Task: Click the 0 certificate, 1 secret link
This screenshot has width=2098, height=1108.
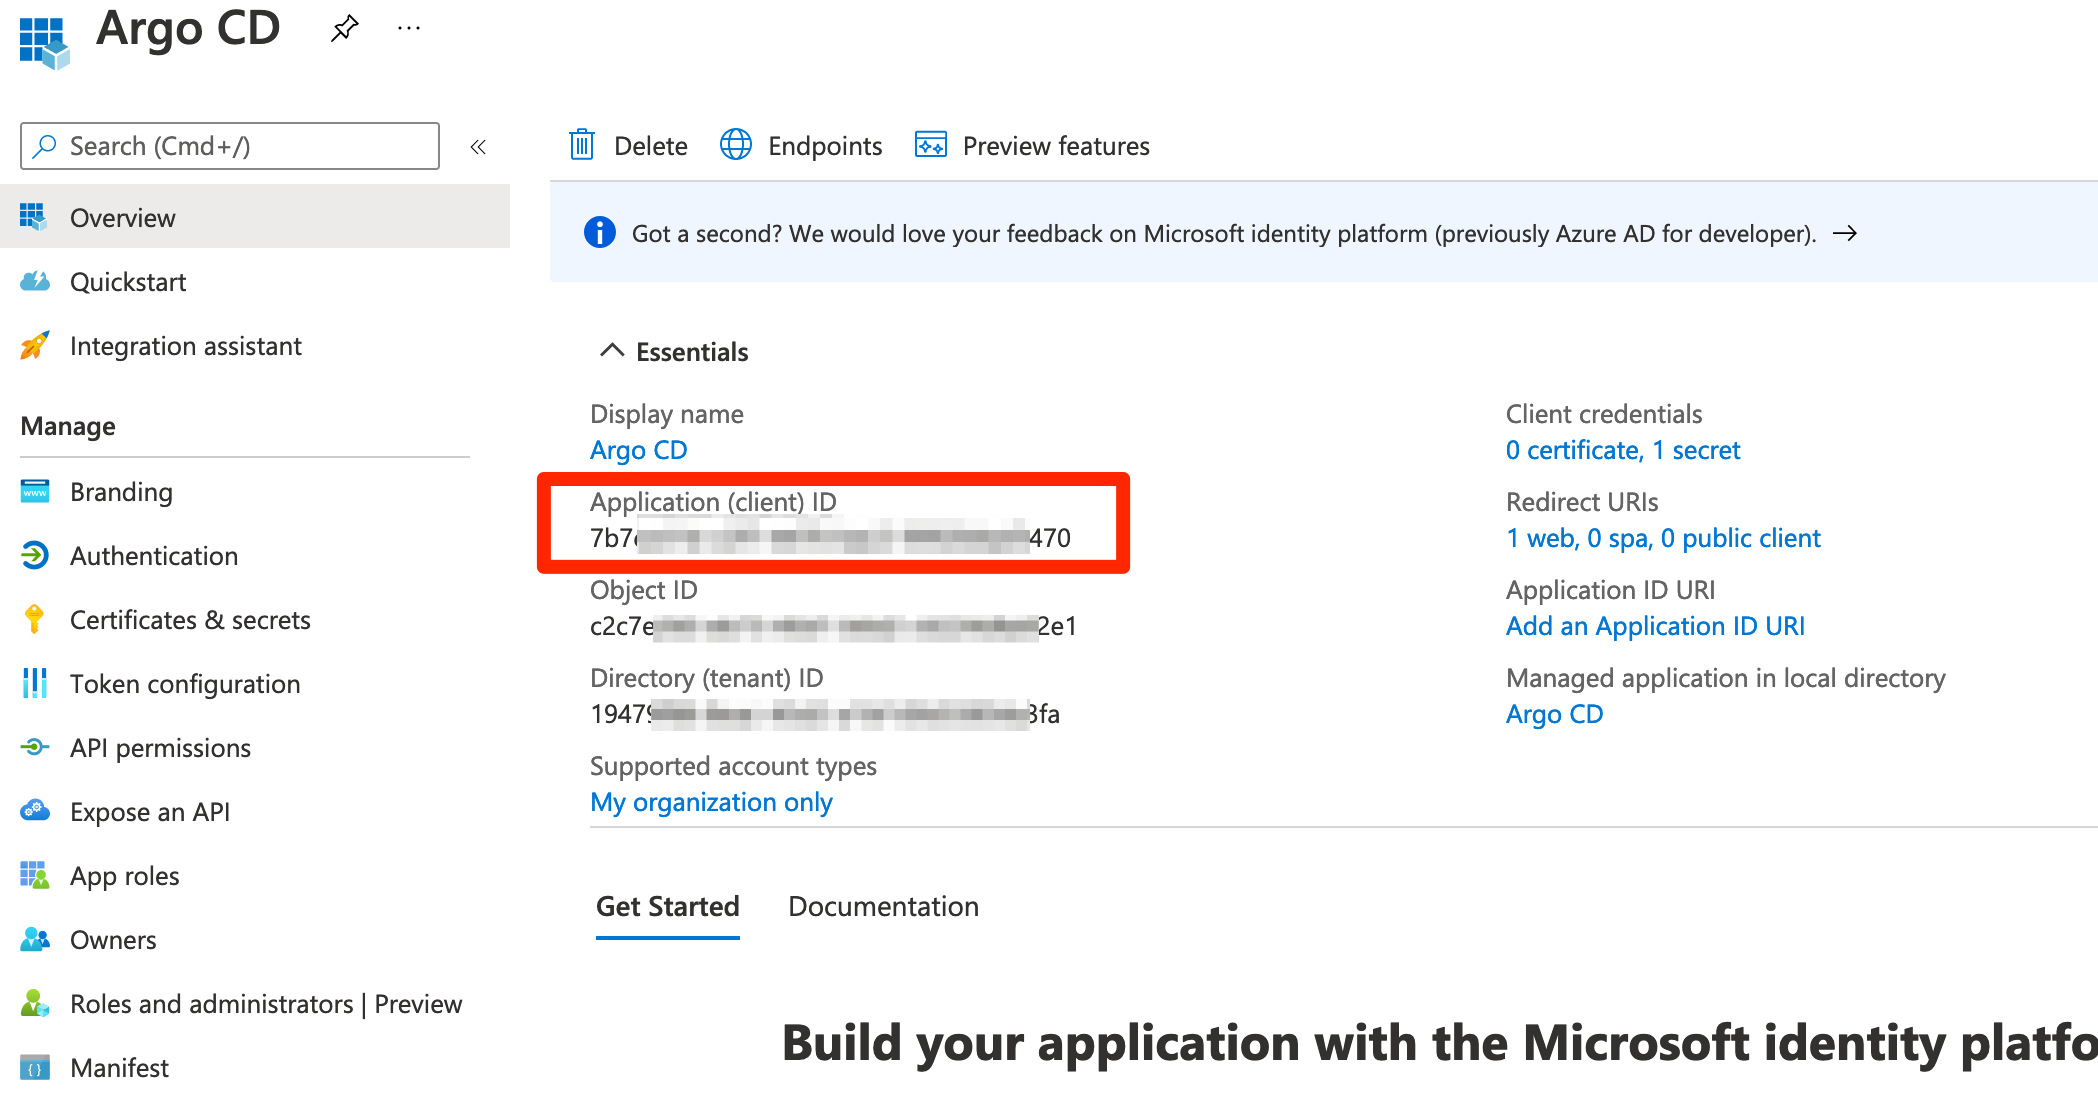Action: click(1622, 450)
